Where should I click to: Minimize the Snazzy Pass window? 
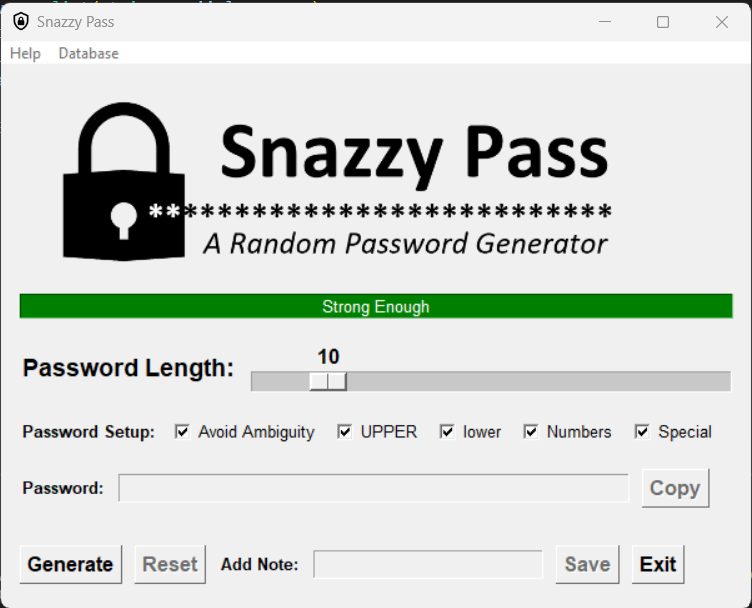tap(605, 22)
